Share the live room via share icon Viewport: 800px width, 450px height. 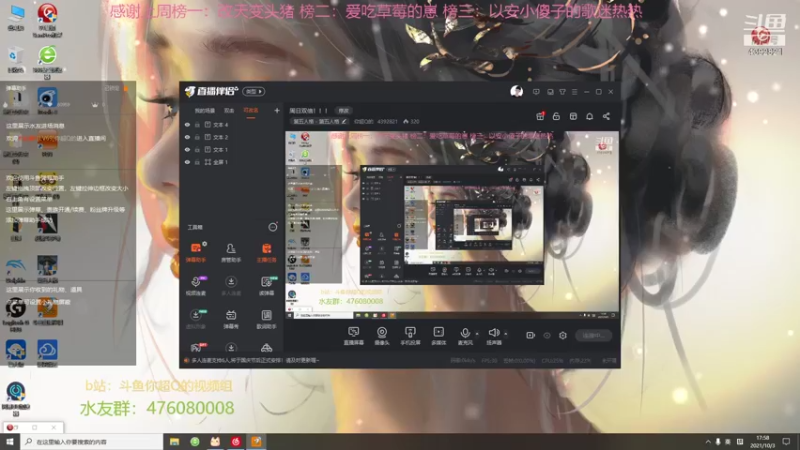pos(606,116)
